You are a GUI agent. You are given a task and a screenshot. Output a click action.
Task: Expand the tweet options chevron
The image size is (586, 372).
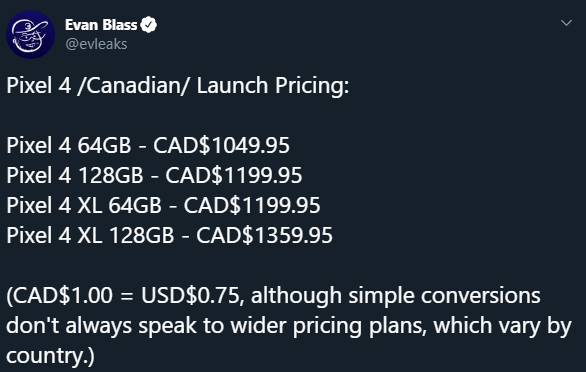567,23
